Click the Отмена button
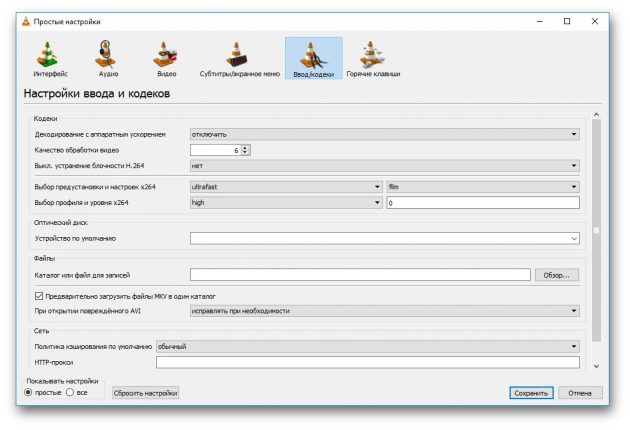Screen dimensions: 630x430 pyautogui.click(x=580, y=393)
